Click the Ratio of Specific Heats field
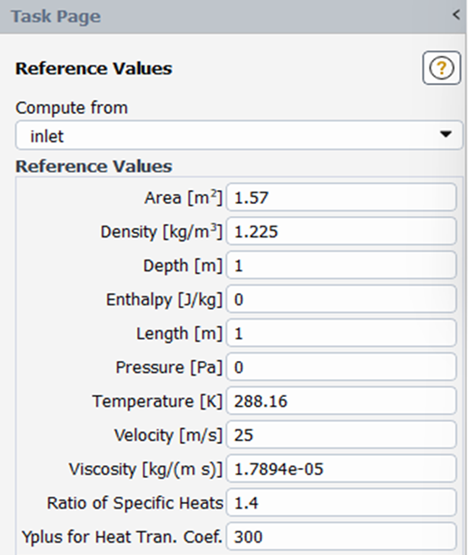The height and width of the screenshot is (555, 468). [x=341, y=503]
